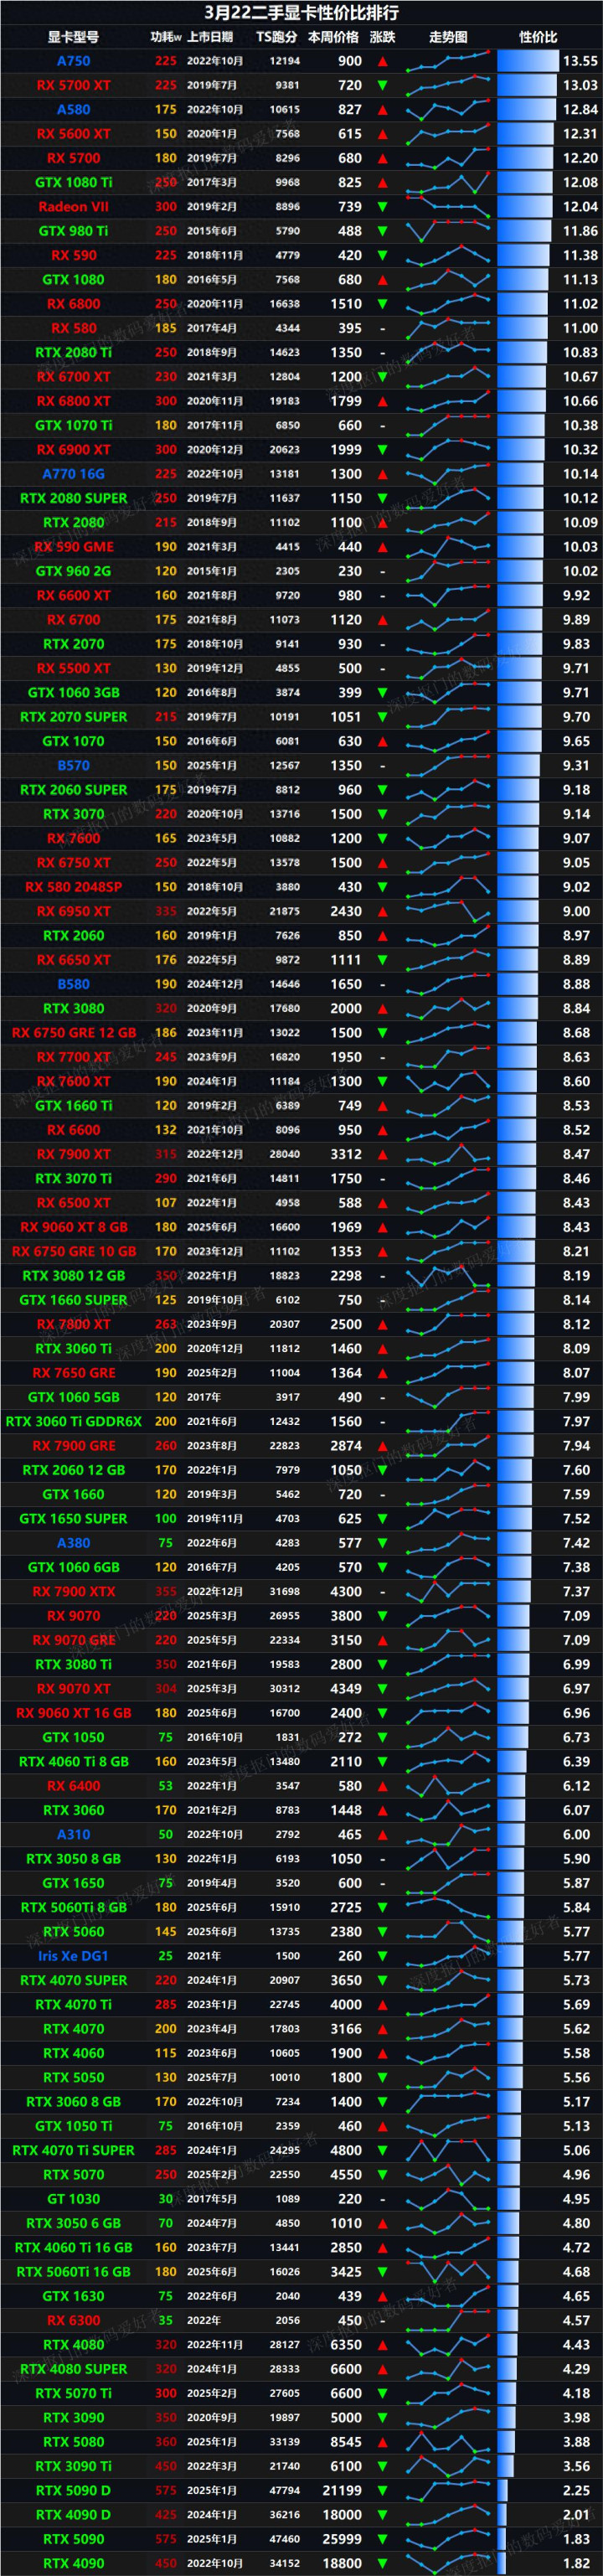Click the 575 wattage in the RTX 5090 row
603x2576 pixels.
166,2540
